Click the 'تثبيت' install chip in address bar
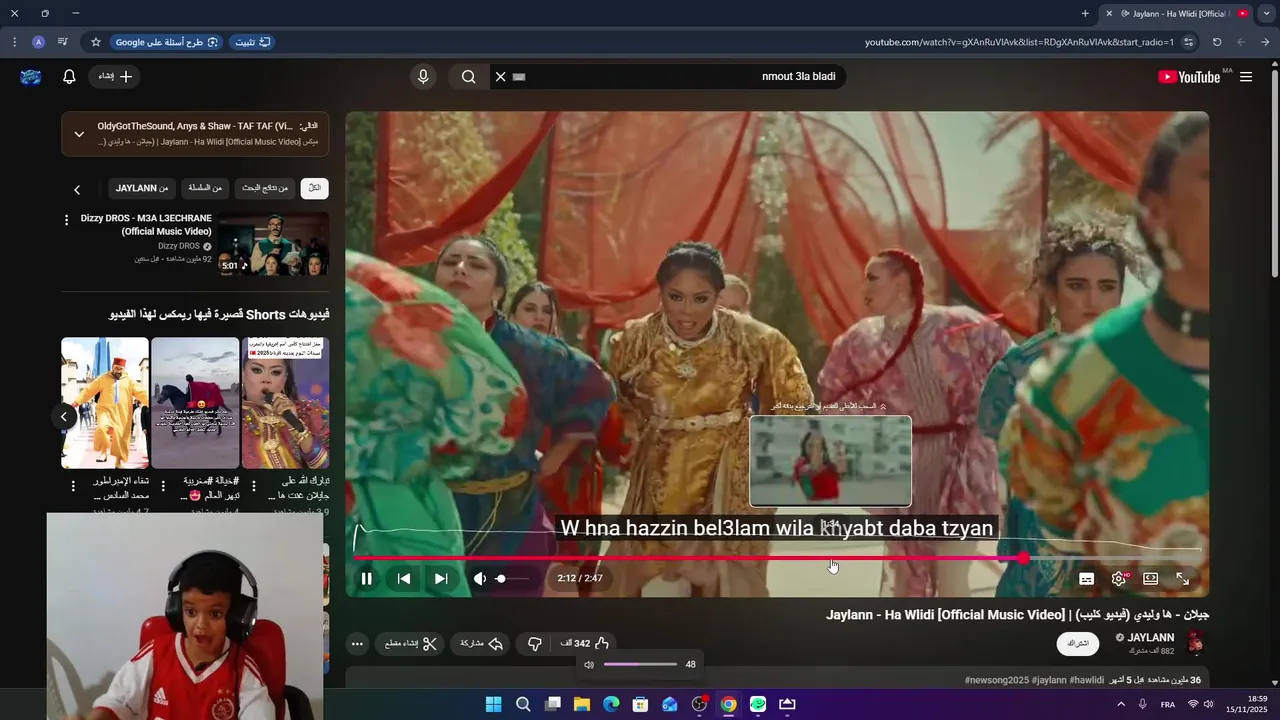Screen dimensions: 1280x720 252,42
